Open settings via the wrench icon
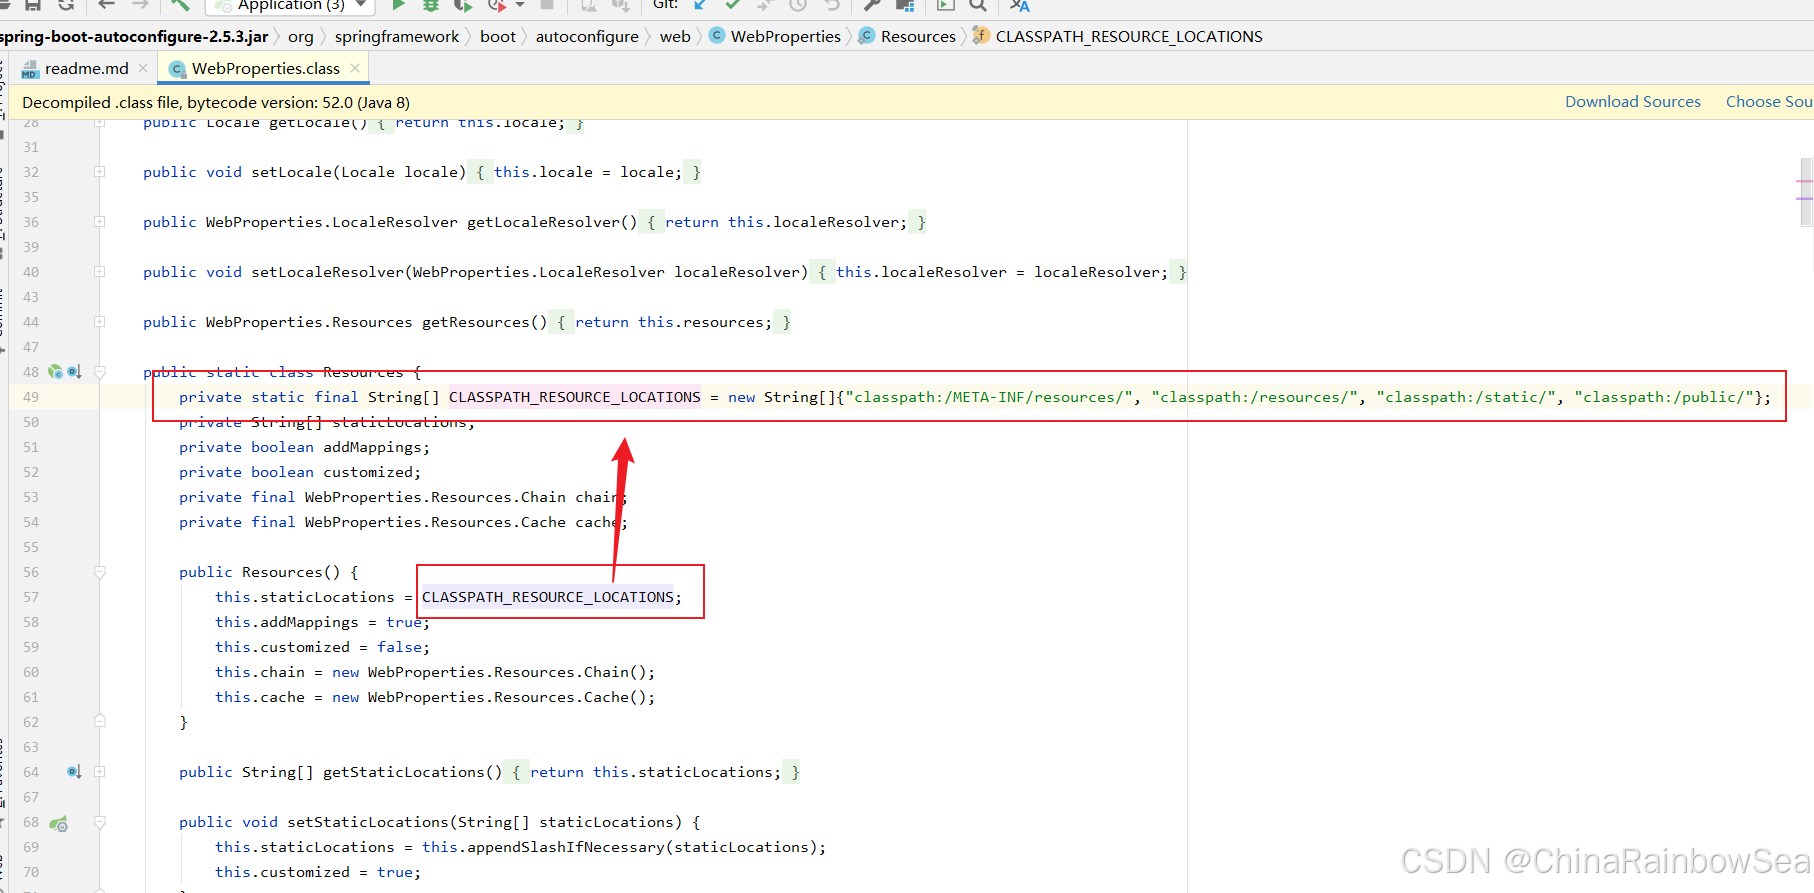The image size is (1814, 893). coord(872,5)
